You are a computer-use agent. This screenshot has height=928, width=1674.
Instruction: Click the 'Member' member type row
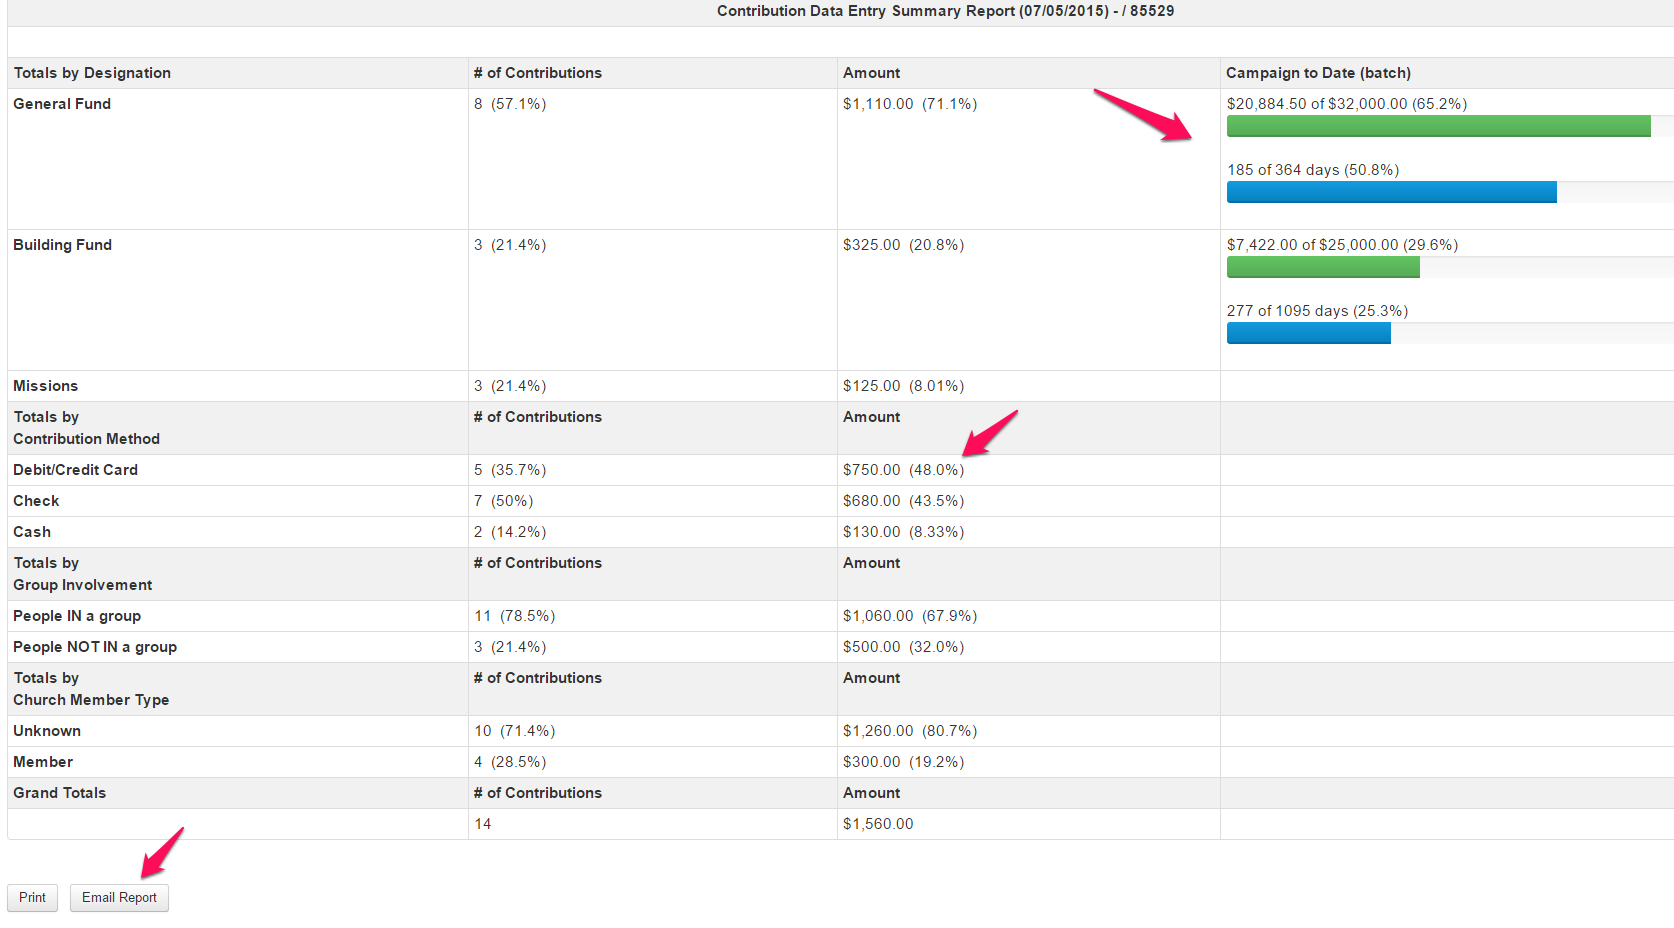pyautogui.click(x=840, y=762)
